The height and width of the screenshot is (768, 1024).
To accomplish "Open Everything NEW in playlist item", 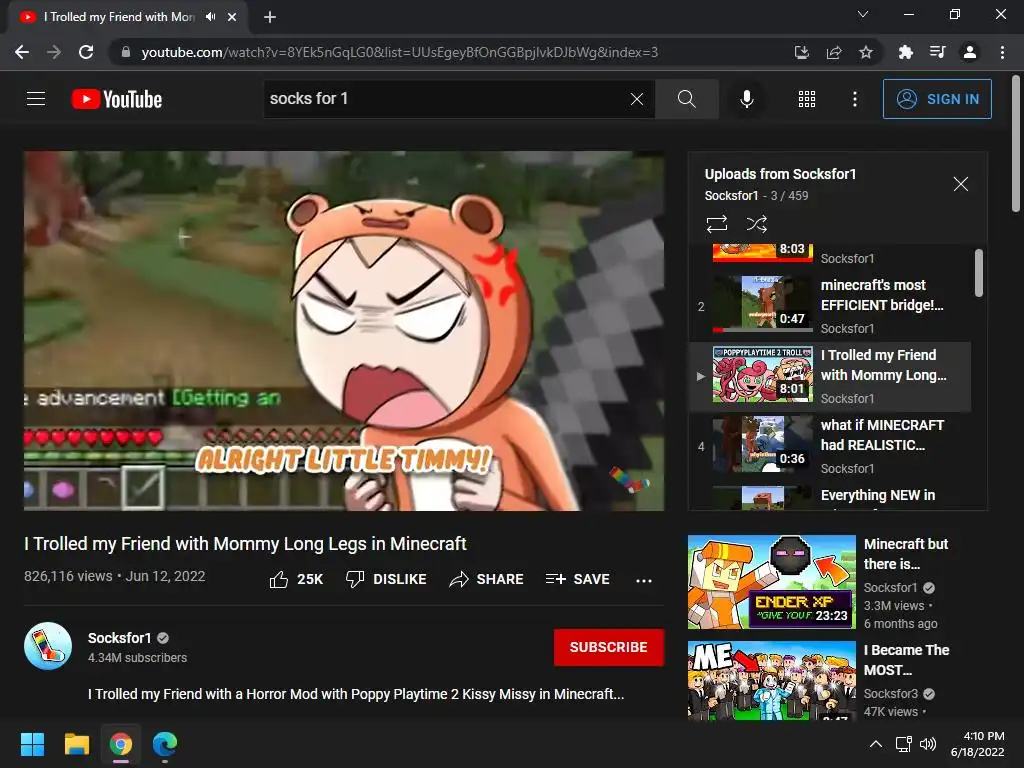I will [829, 496].
